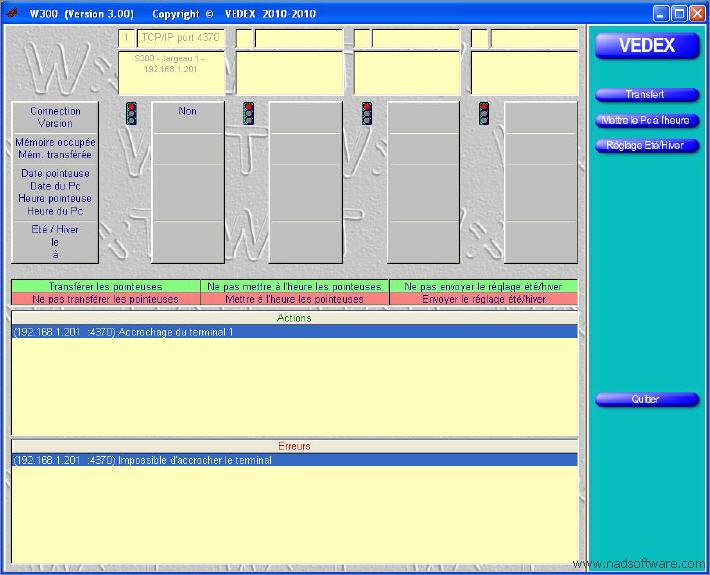The image size is (710, 575).
Task: Click the Heure du Pc label
Action: [x=55, y=211]
